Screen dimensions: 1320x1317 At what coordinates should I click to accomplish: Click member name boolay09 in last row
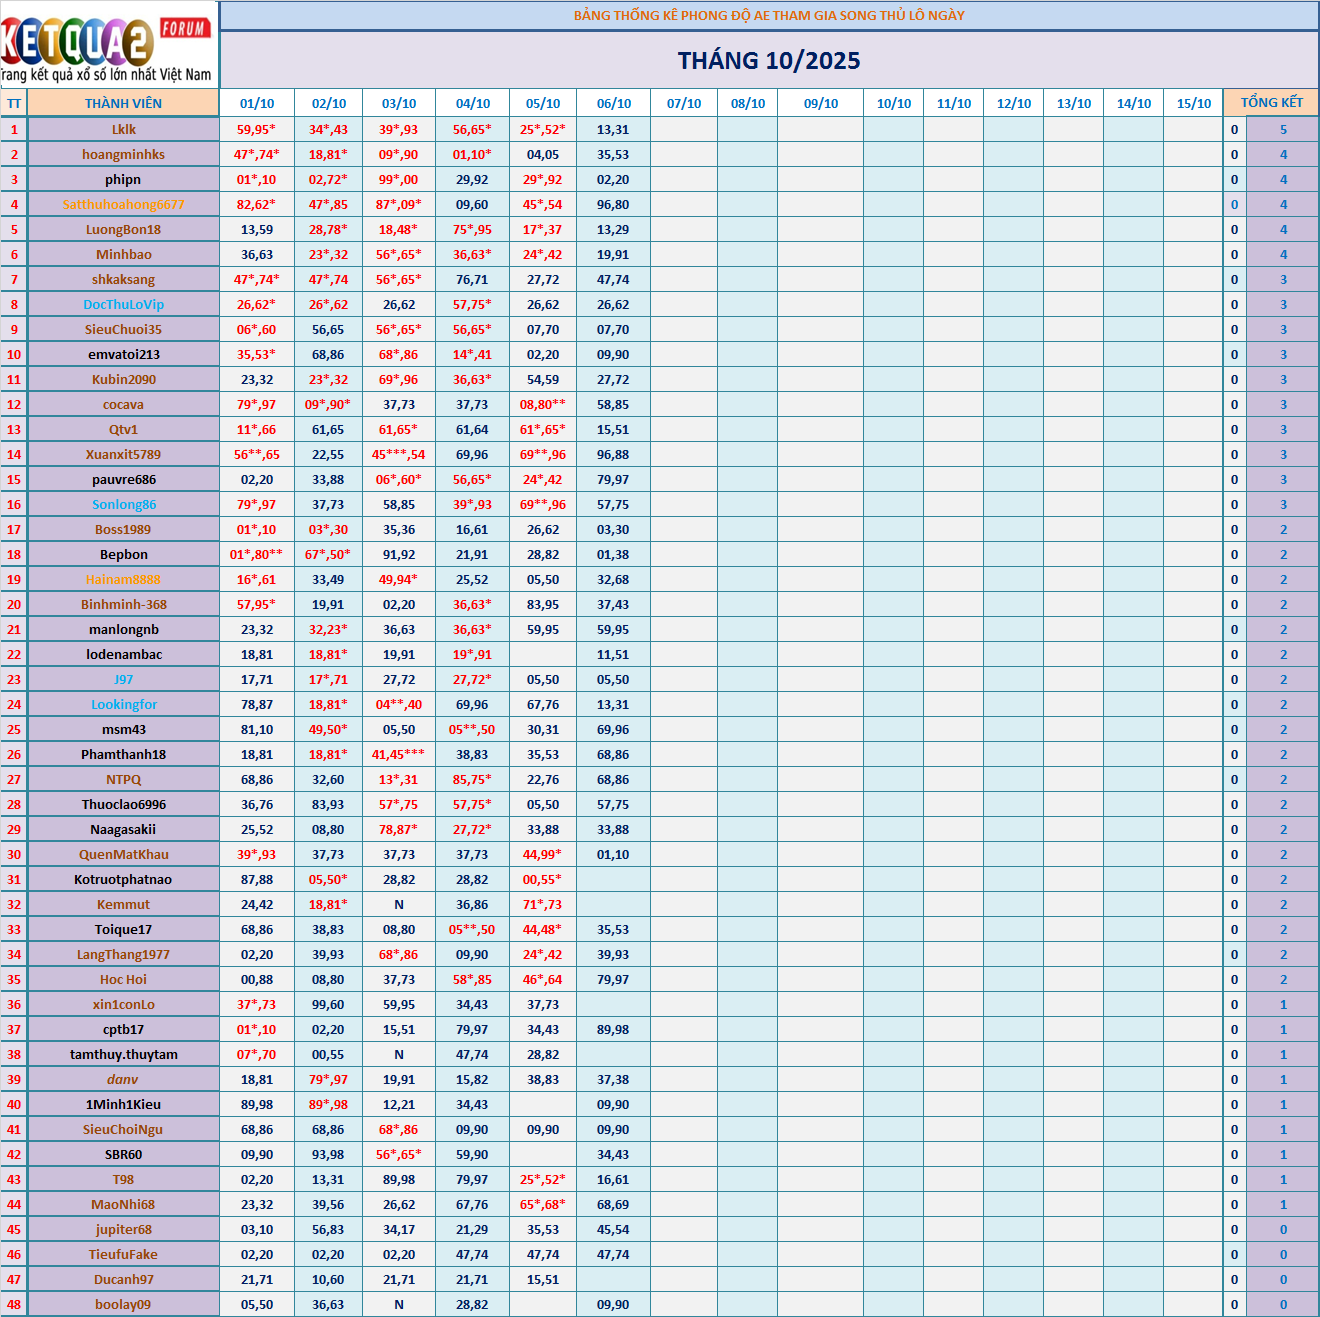coord(123,1305)
